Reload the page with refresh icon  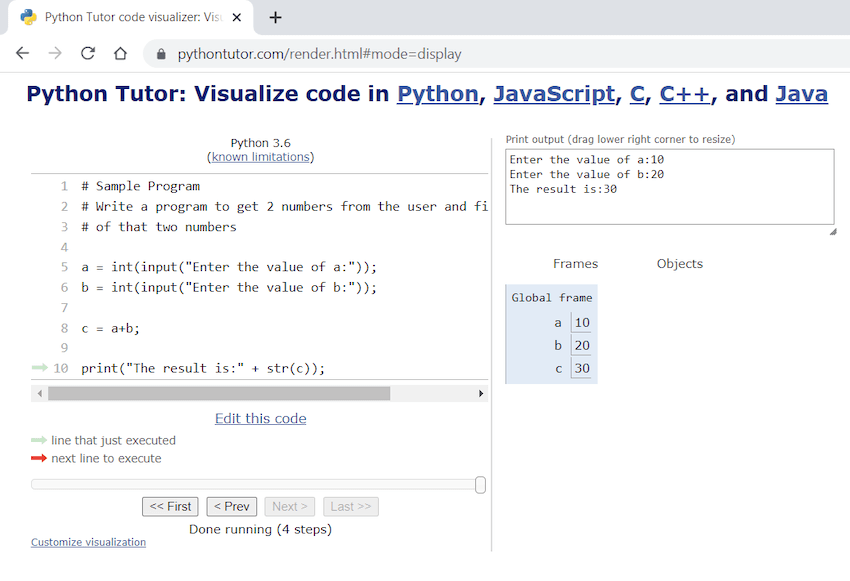point(88,53)
